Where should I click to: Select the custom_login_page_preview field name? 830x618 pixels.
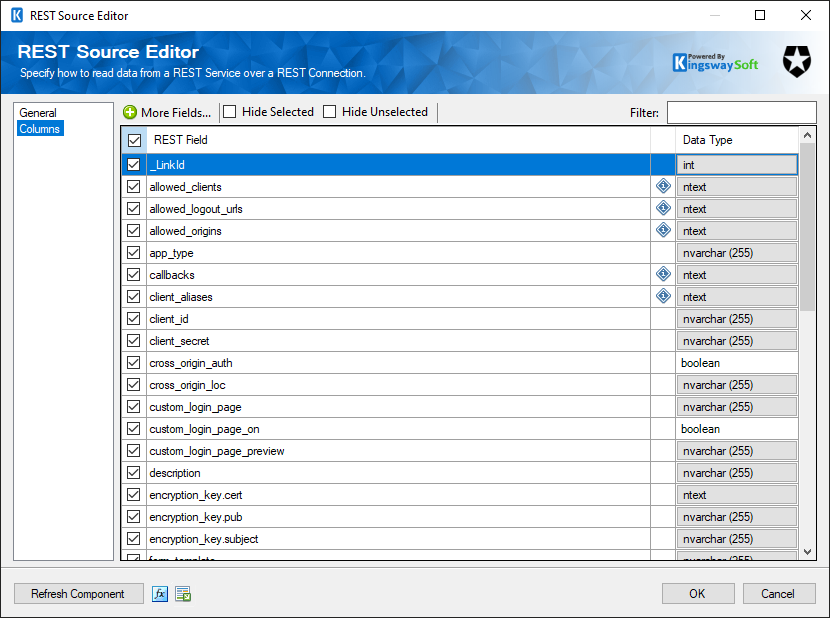pyautogui.click(x=216, y=451)
